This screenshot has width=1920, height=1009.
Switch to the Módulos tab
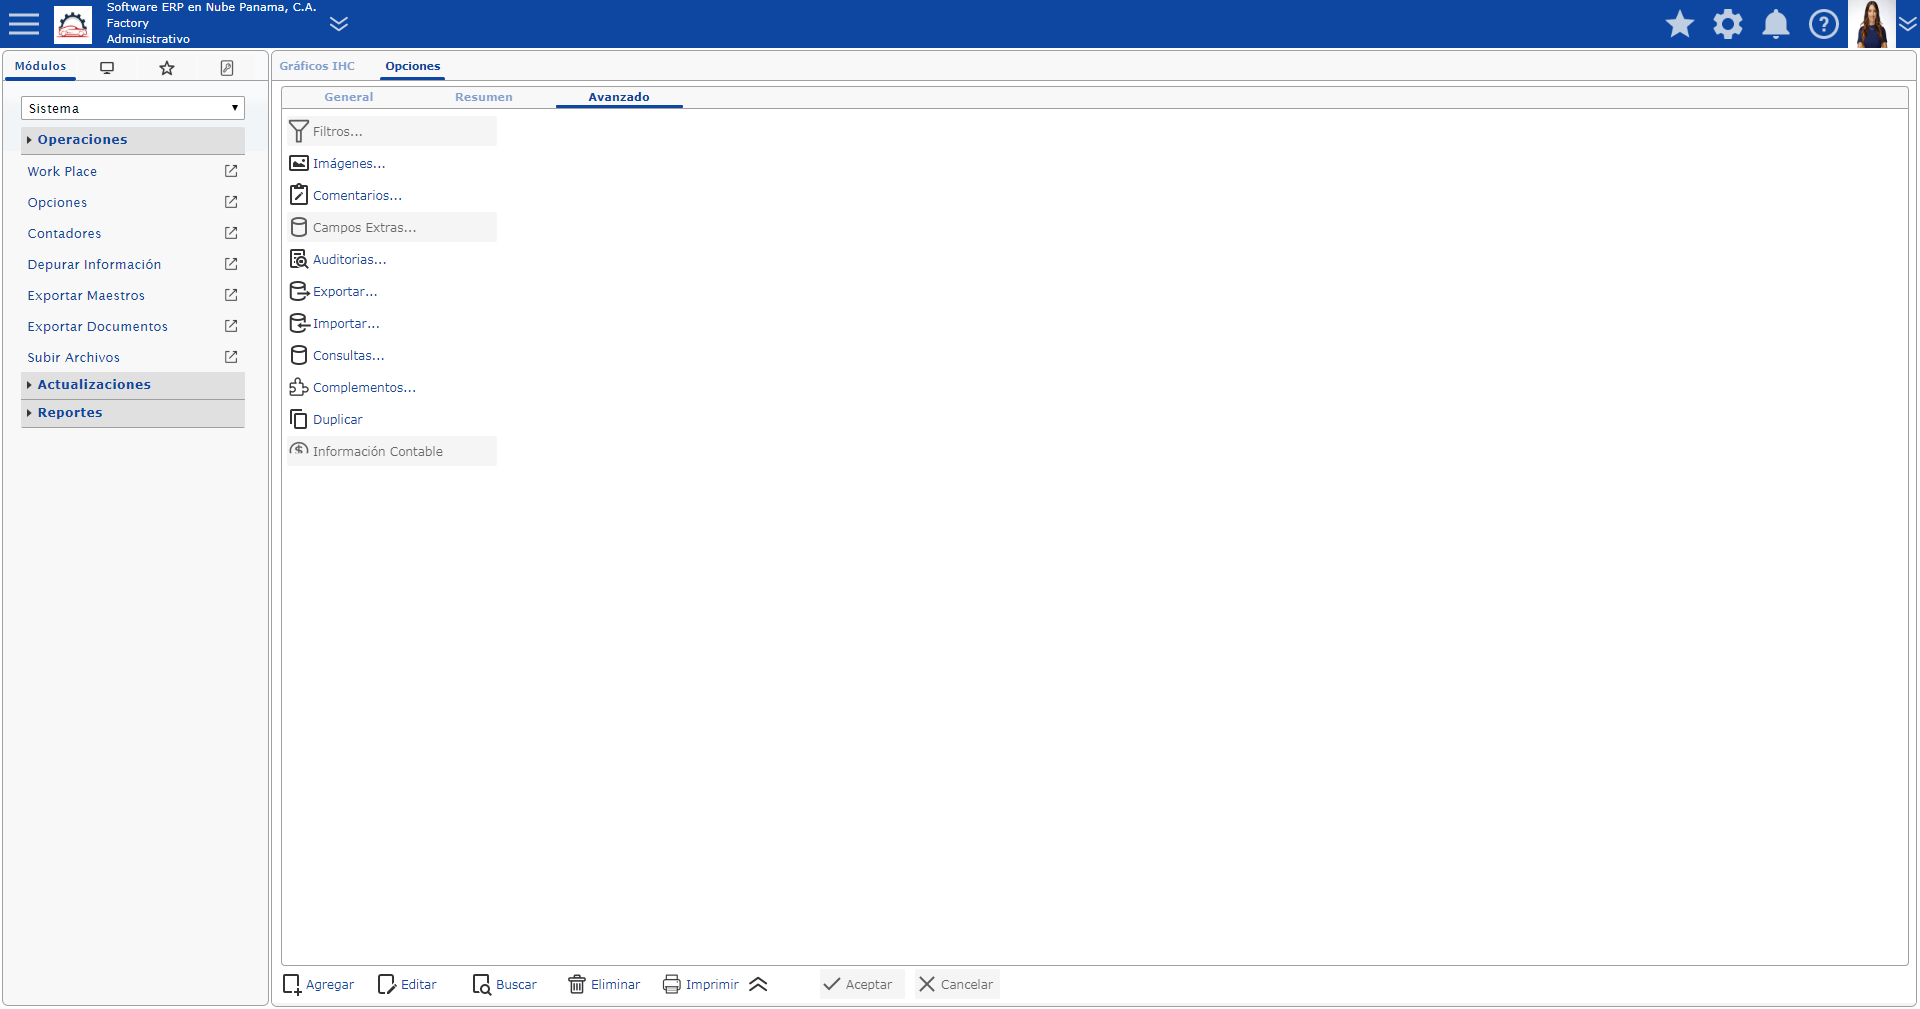click(x=40, y=66)
